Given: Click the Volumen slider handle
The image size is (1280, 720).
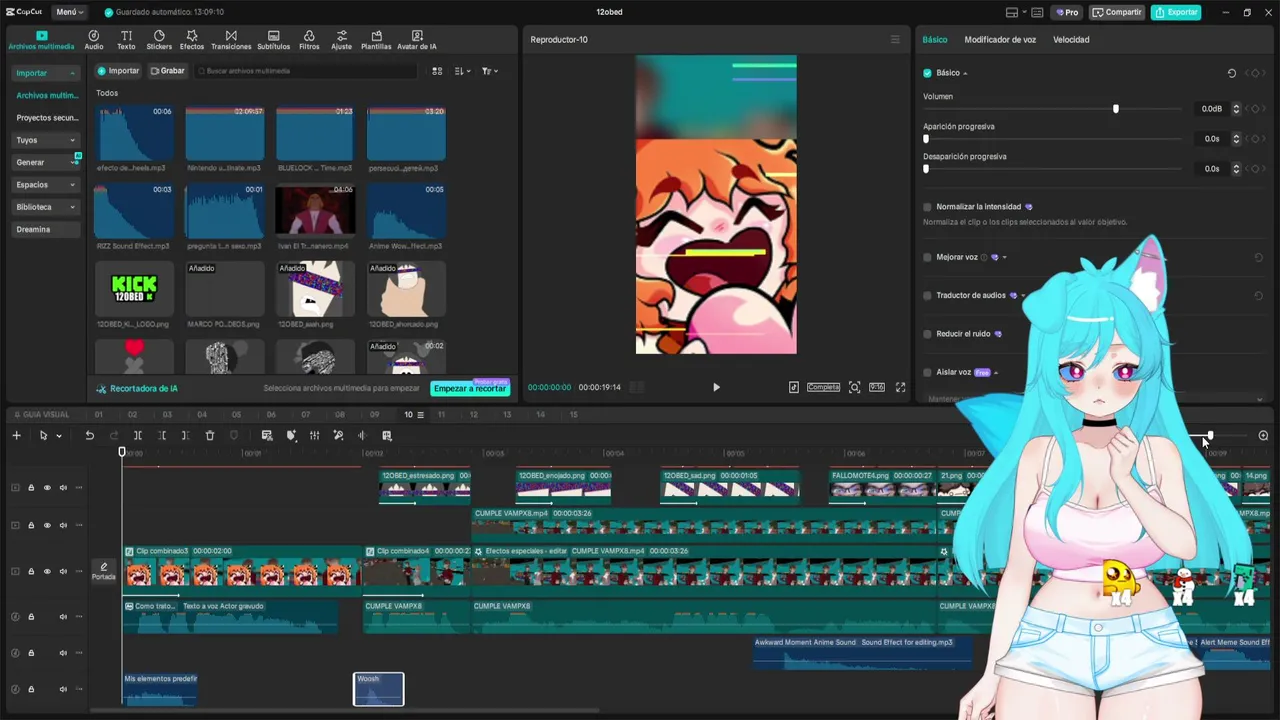Looking at the screenshot, I should [1116, 109].
